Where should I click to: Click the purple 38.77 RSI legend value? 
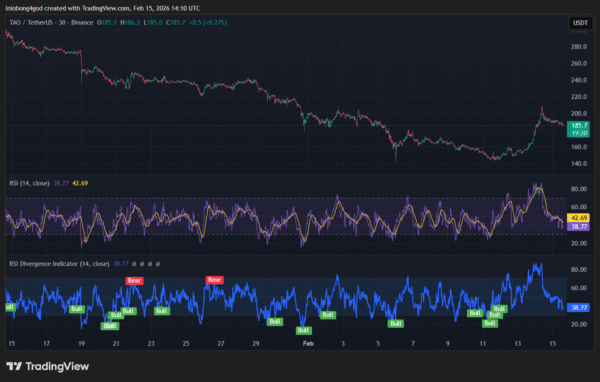coord(61,183)
